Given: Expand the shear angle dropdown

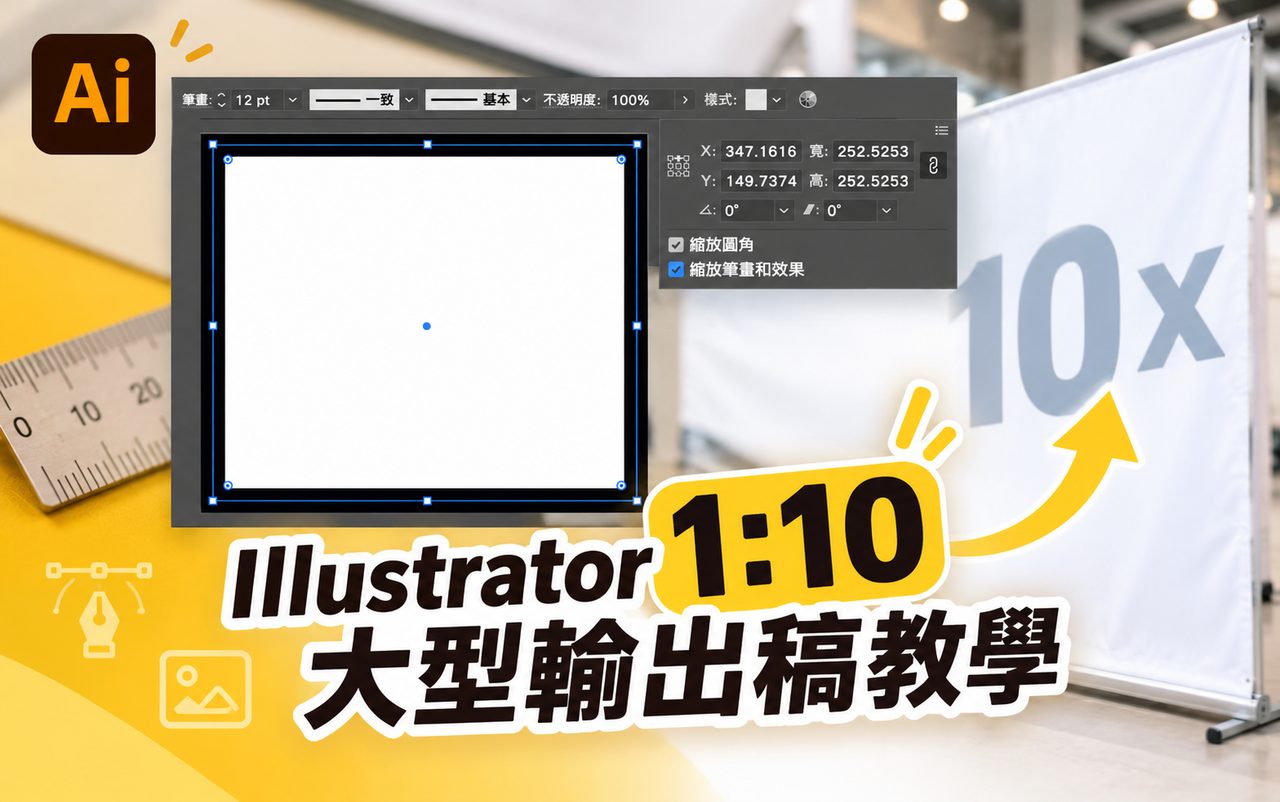Looking at the screenshot, I should tap(887, 211).
